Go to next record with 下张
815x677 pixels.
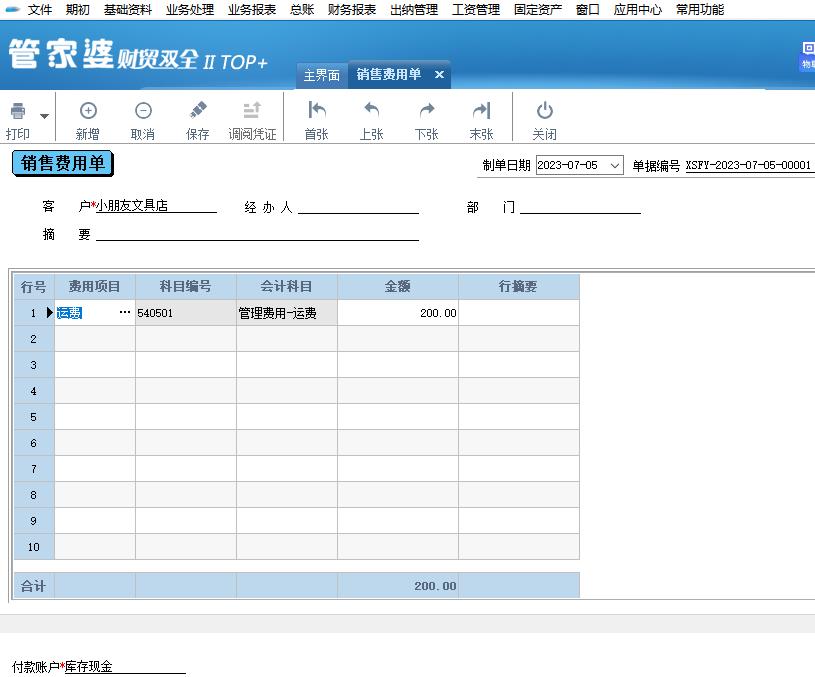[427, 110]
